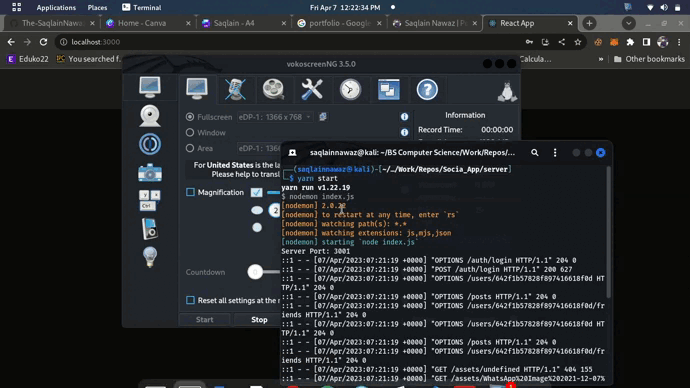
Task: Open a new browser tab with plus
Action: tap(589, 23)
